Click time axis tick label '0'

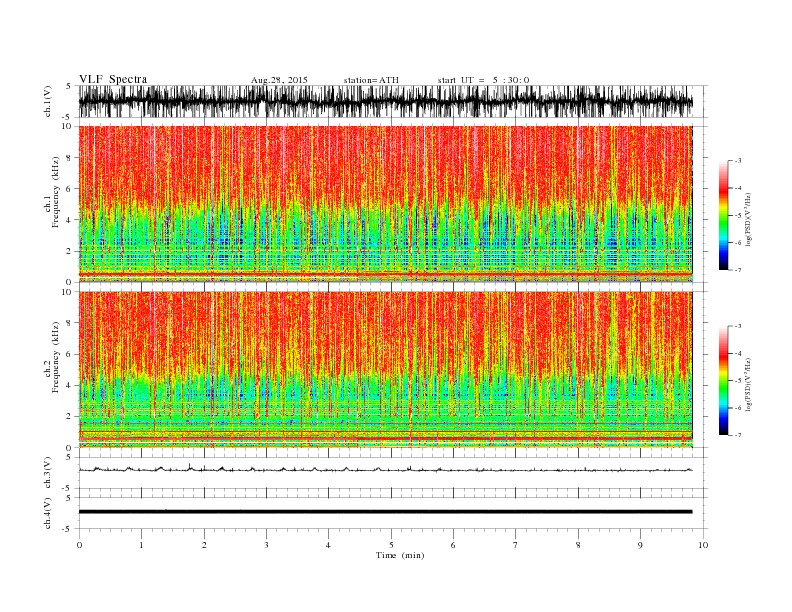point(79,545)
